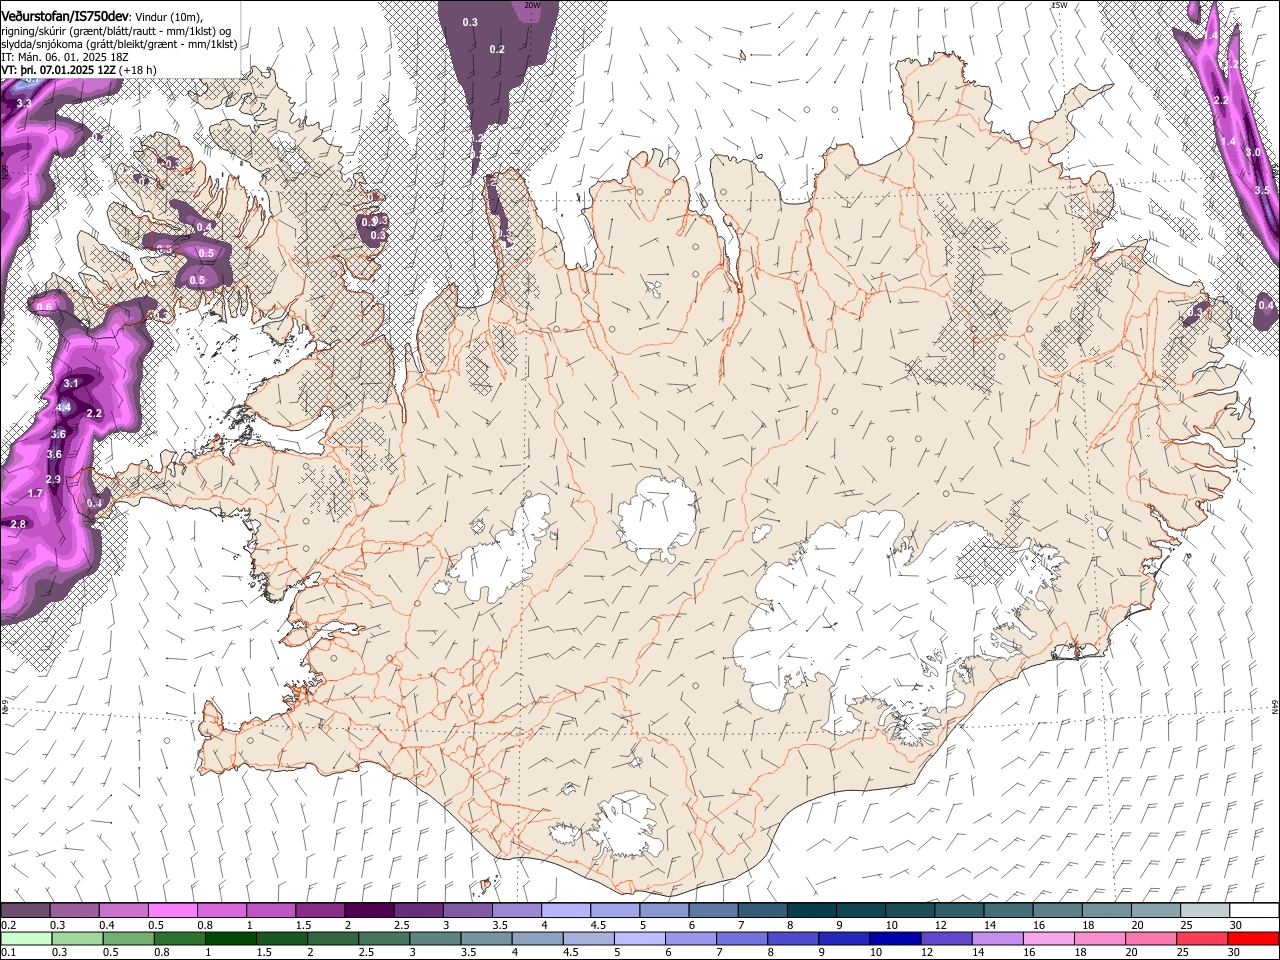Click the 1.7 precipitation value on the map

click(x=35, y=493)
